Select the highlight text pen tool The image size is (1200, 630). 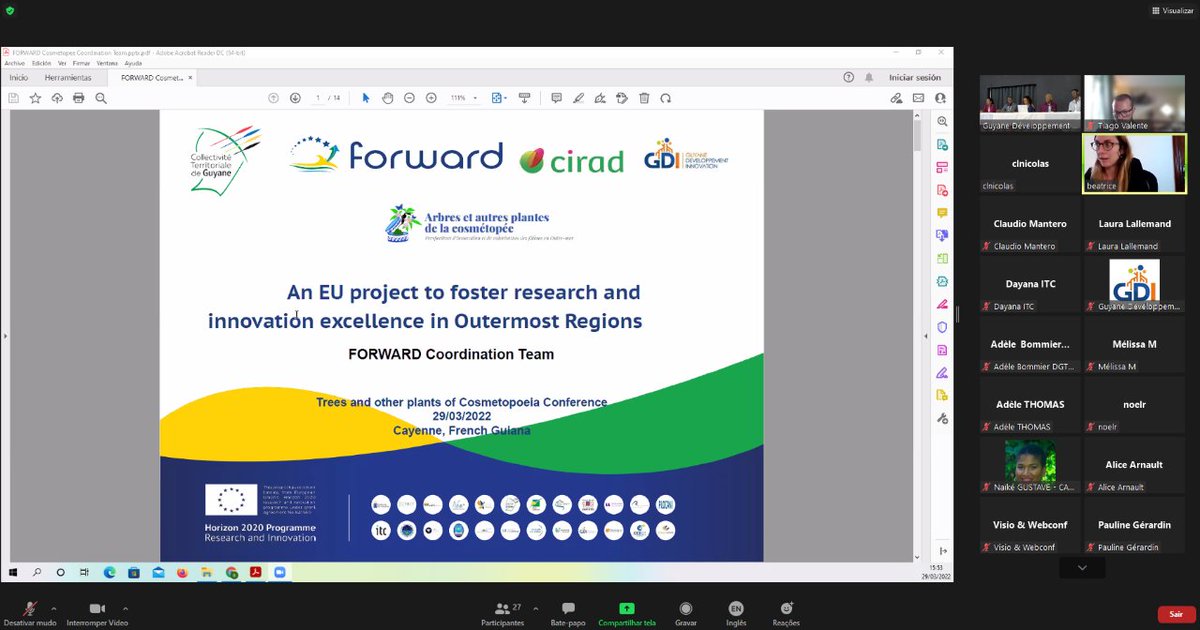click(x=578, y=98)
